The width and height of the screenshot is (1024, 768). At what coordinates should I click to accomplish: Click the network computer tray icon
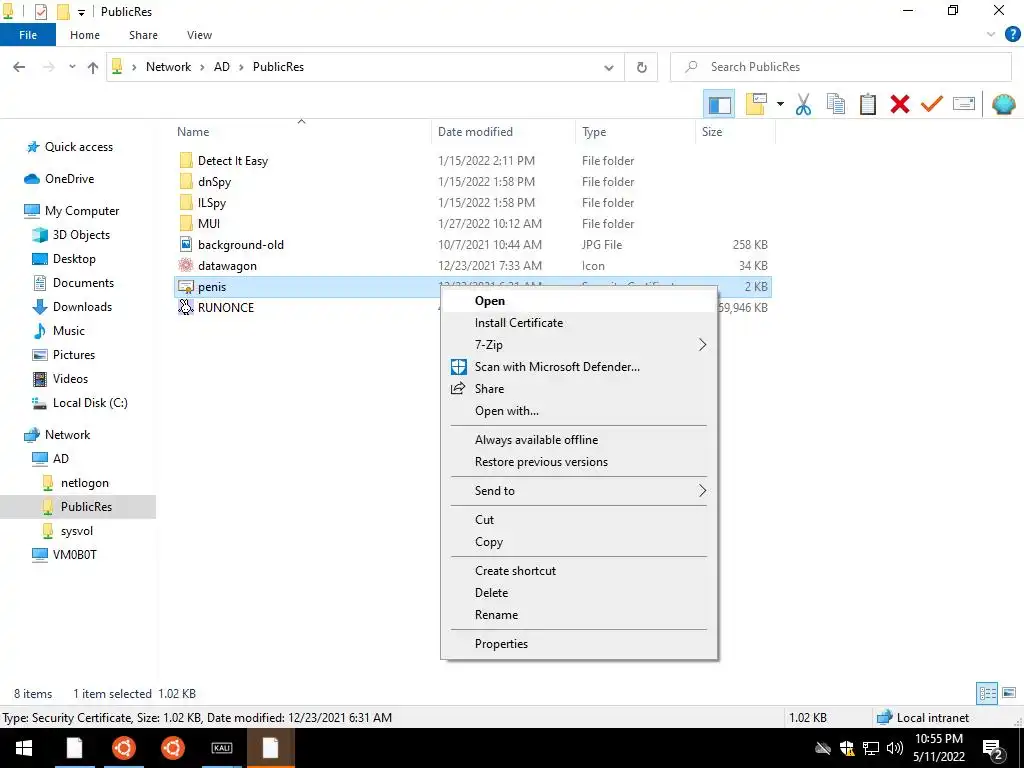click(x=871, y=748)
